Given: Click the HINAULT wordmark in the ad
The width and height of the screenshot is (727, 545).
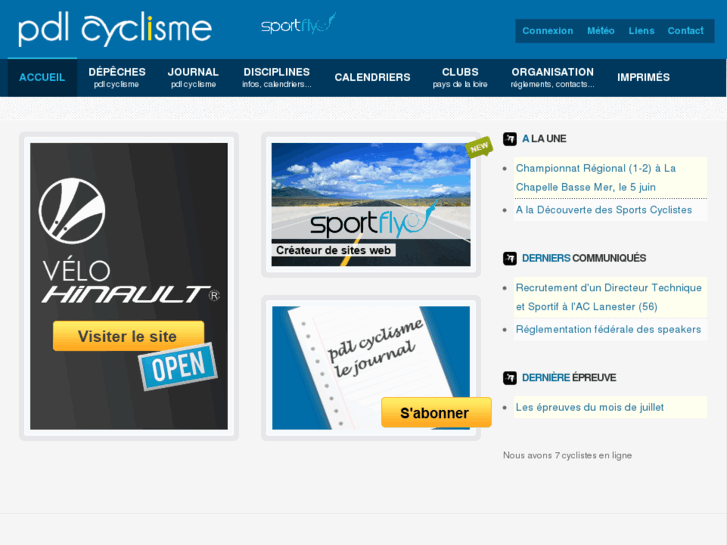Looking at the screenshot, I should click(x=130, y=295).
